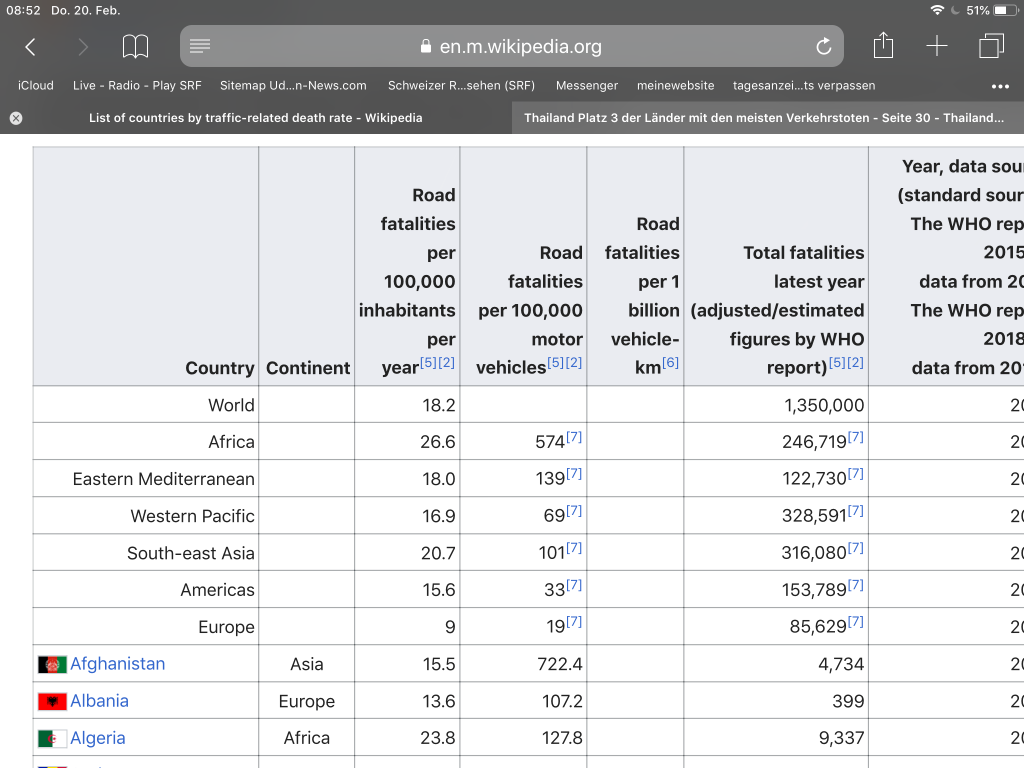
Task: Open the iCloud bookmark
Action: pos(36,86)
